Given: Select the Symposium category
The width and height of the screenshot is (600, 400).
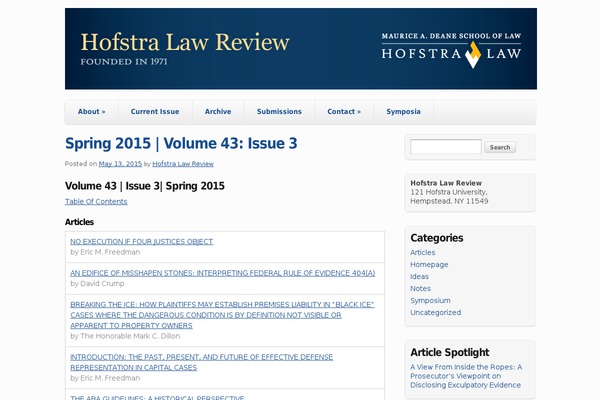Looking at the screenshot, I should coord(430,300).
